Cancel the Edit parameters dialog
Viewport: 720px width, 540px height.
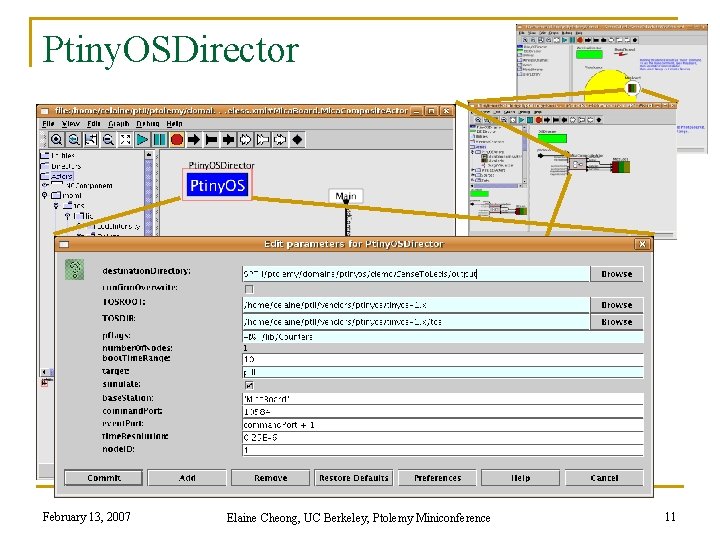click(x=604, y=478)
